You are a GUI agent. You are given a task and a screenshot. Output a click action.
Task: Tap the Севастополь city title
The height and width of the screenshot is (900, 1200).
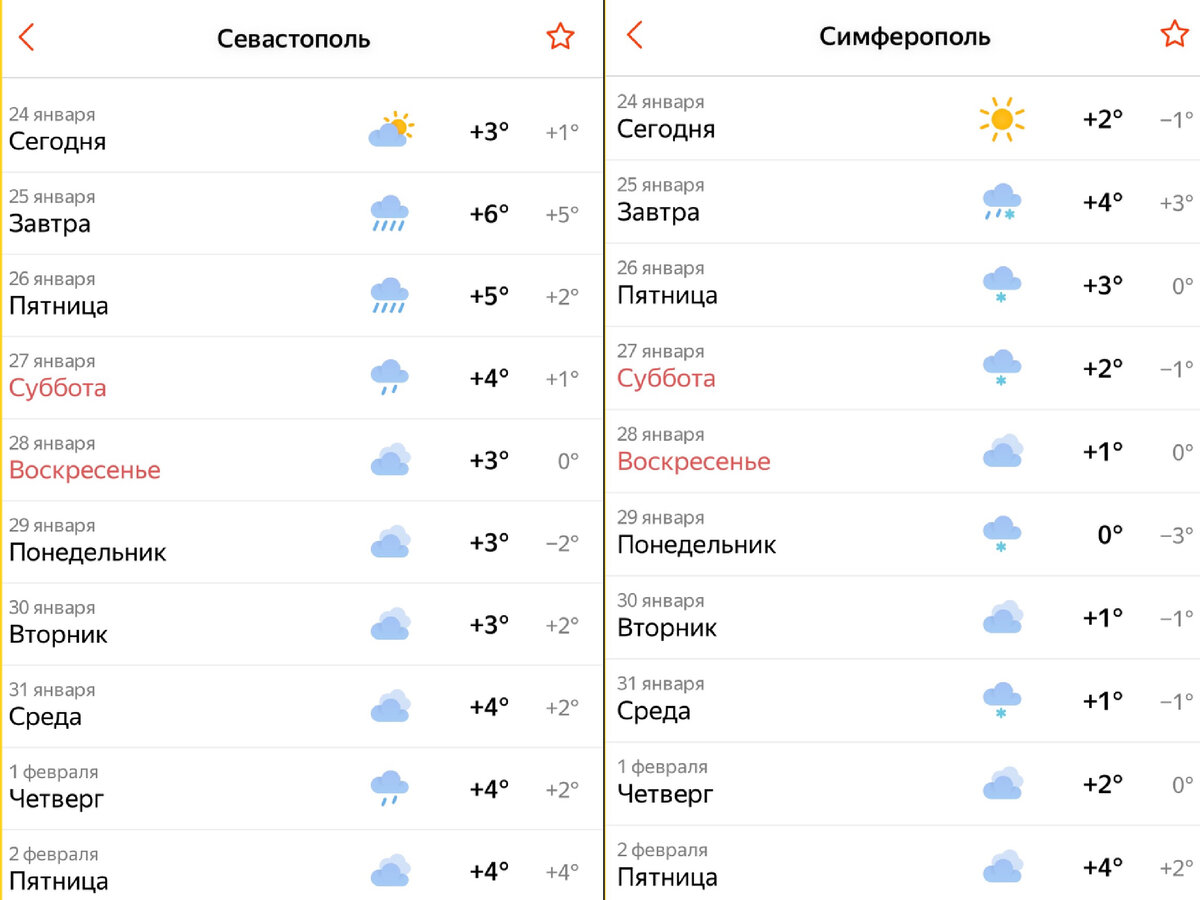[294, 39]
